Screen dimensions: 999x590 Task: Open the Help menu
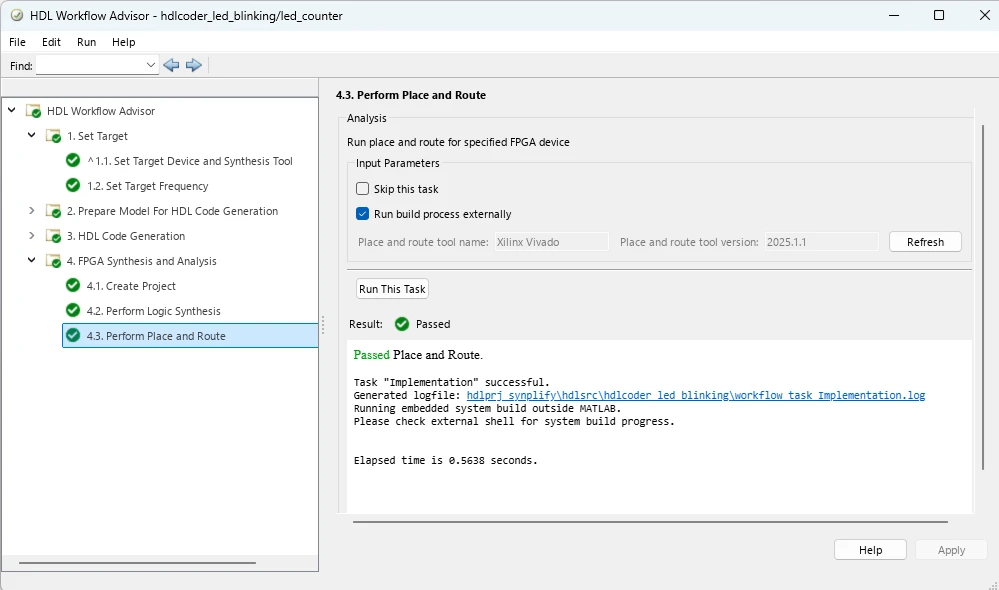pos(124,42)
